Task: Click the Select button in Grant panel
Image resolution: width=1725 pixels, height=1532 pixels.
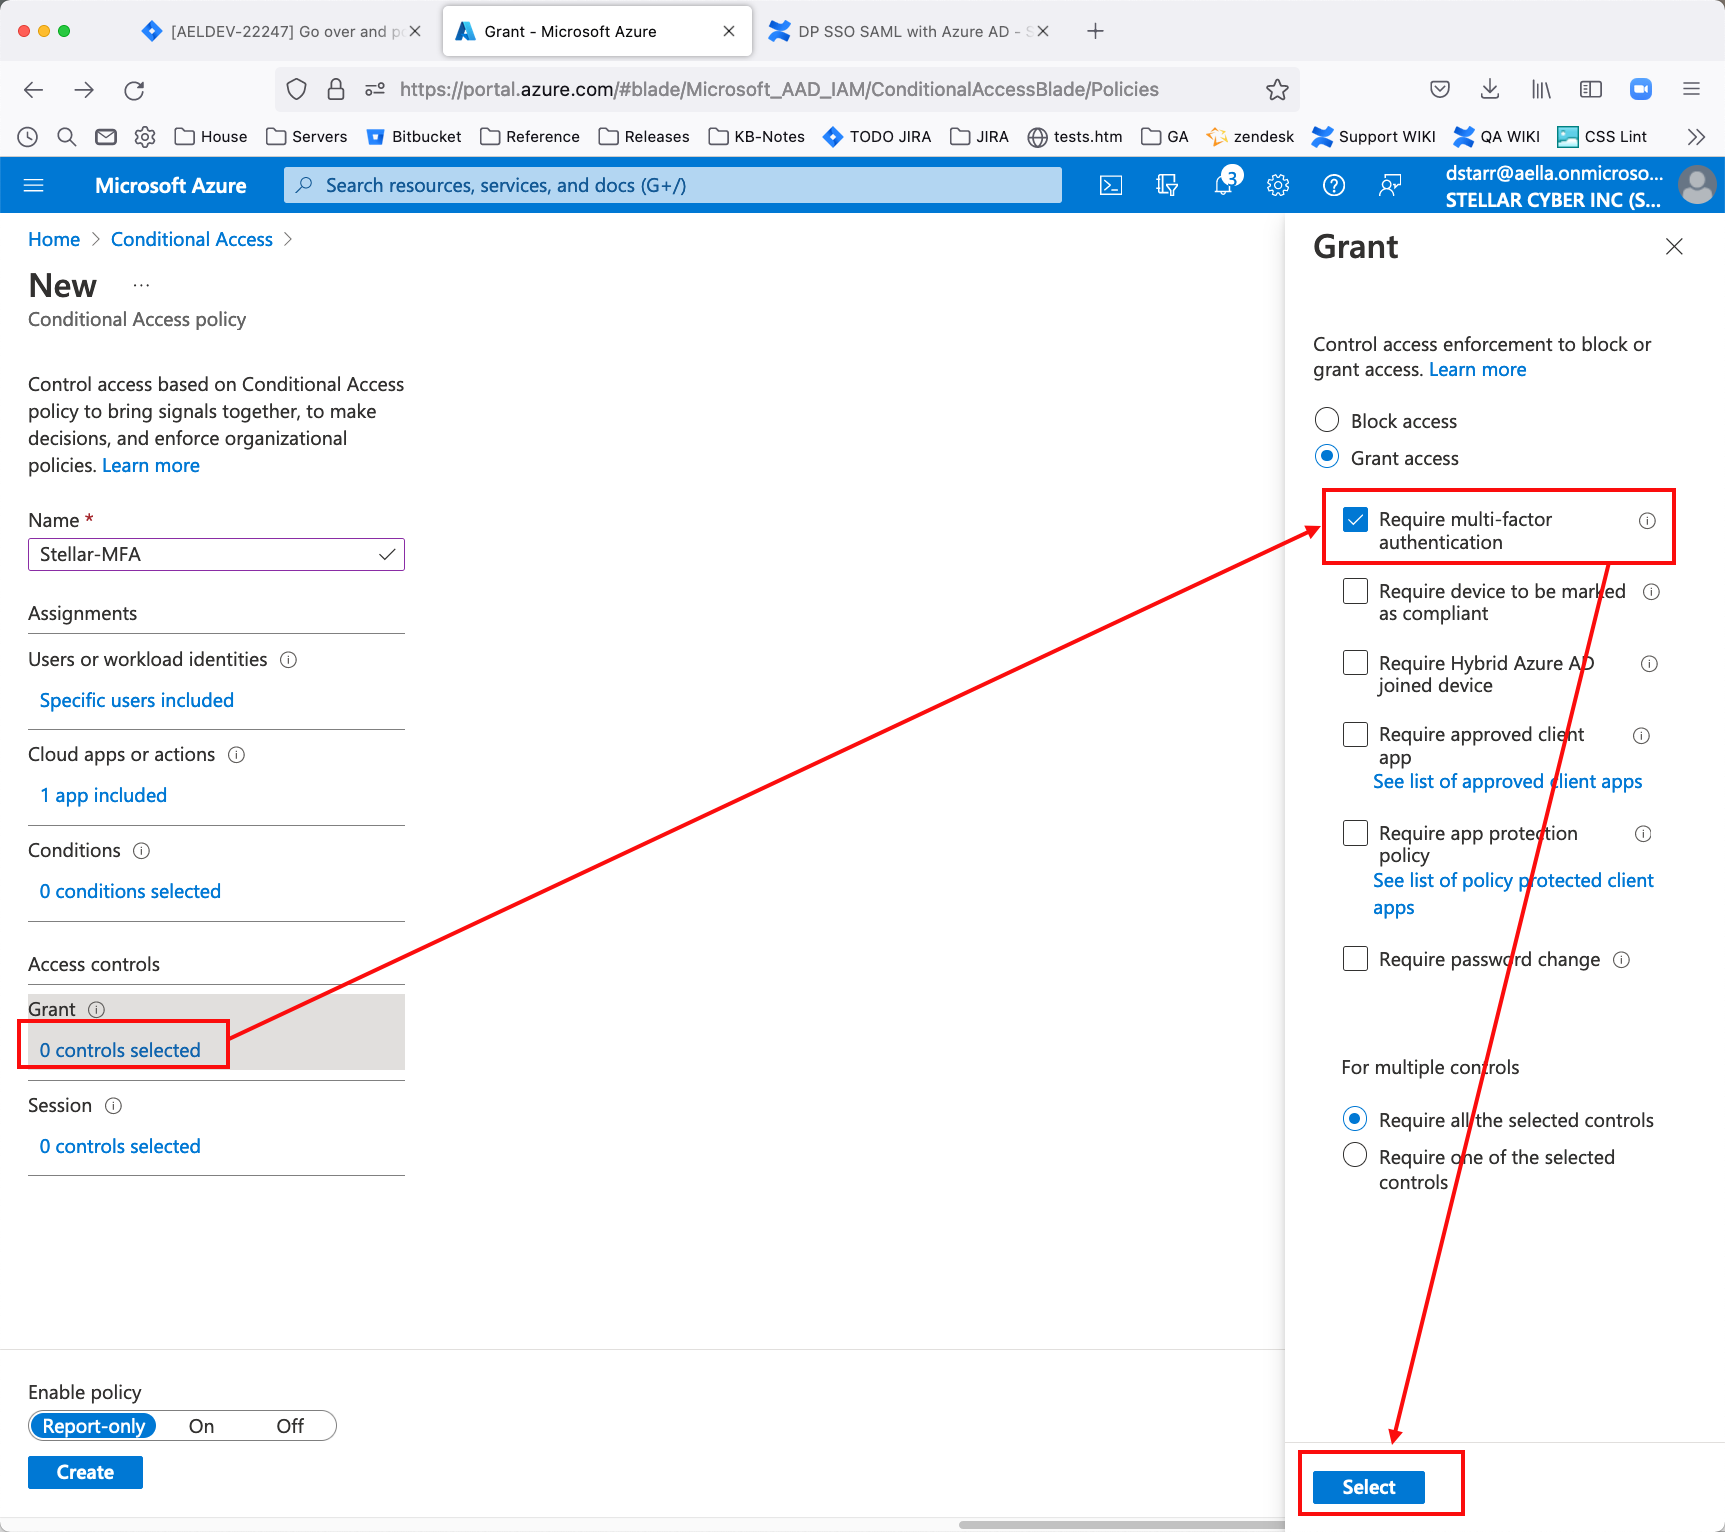Action: [1368, 1487]
